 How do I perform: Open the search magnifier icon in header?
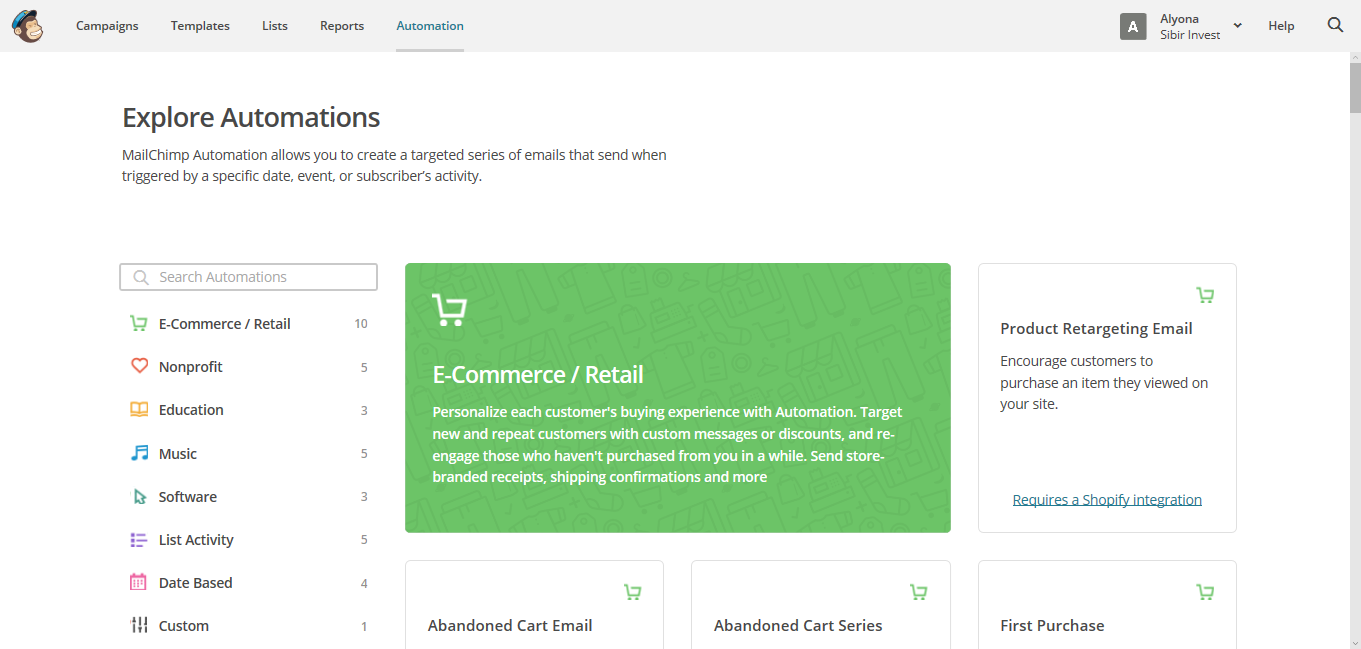pos(1335,26)
